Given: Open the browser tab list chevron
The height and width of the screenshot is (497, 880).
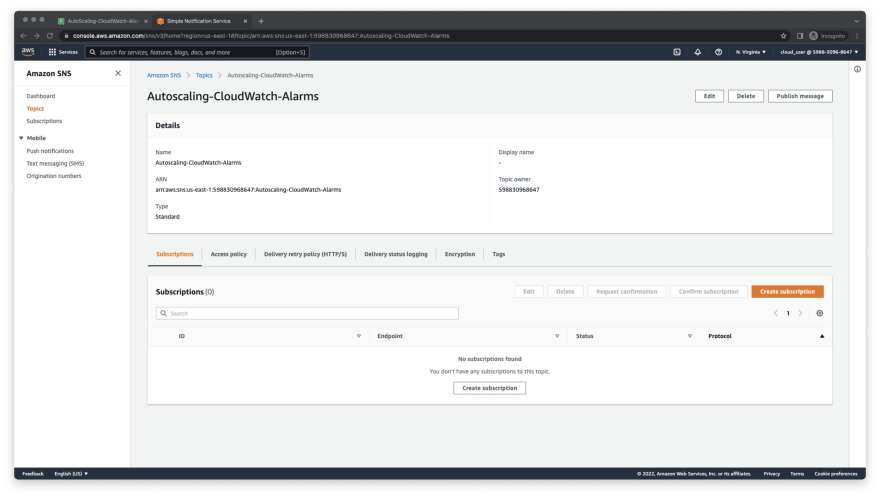Looking at the screenshot, I should click(856, 21).
